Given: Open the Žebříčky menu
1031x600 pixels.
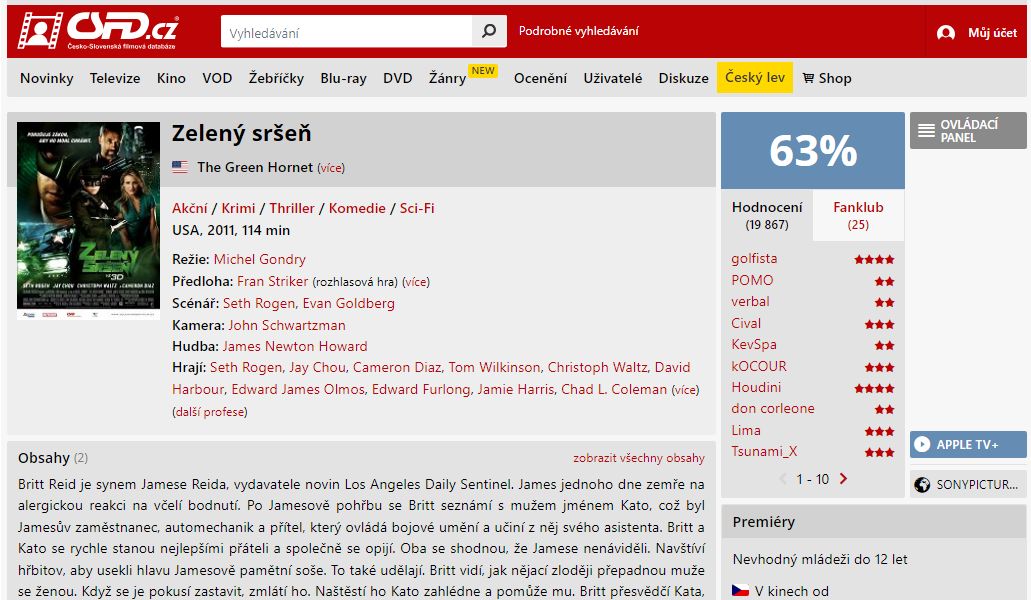Looking at the screenshot, I should click(x=276, y=78).
